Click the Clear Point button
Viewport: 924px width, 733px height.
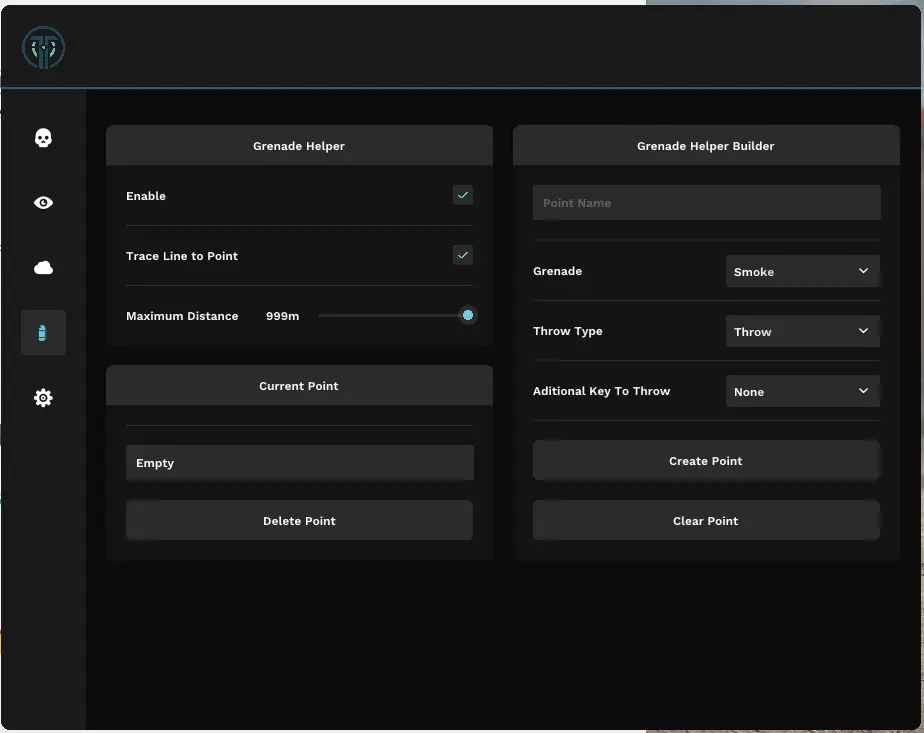click(x=706, y=521)
